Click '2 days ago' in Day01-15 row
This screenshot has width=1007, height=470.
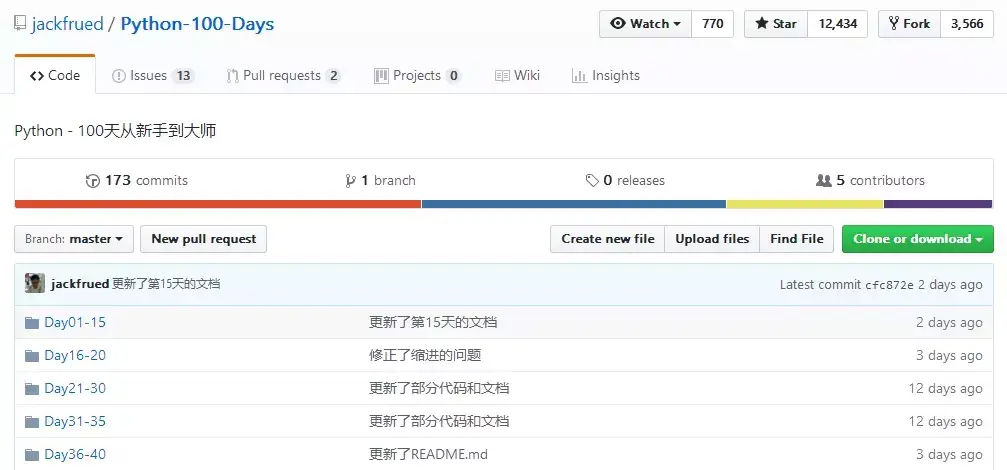(949, 322)
